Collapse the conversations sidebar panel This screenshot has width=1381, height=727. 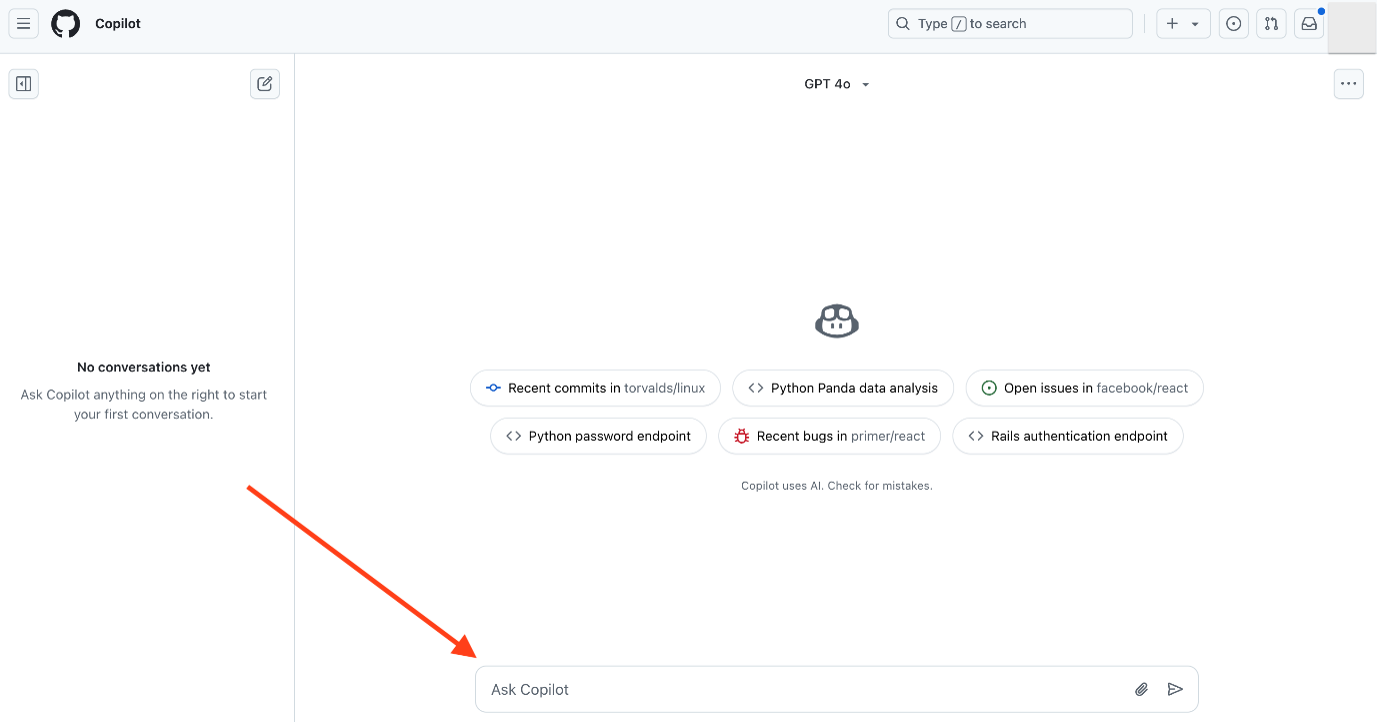coord(24,84)
